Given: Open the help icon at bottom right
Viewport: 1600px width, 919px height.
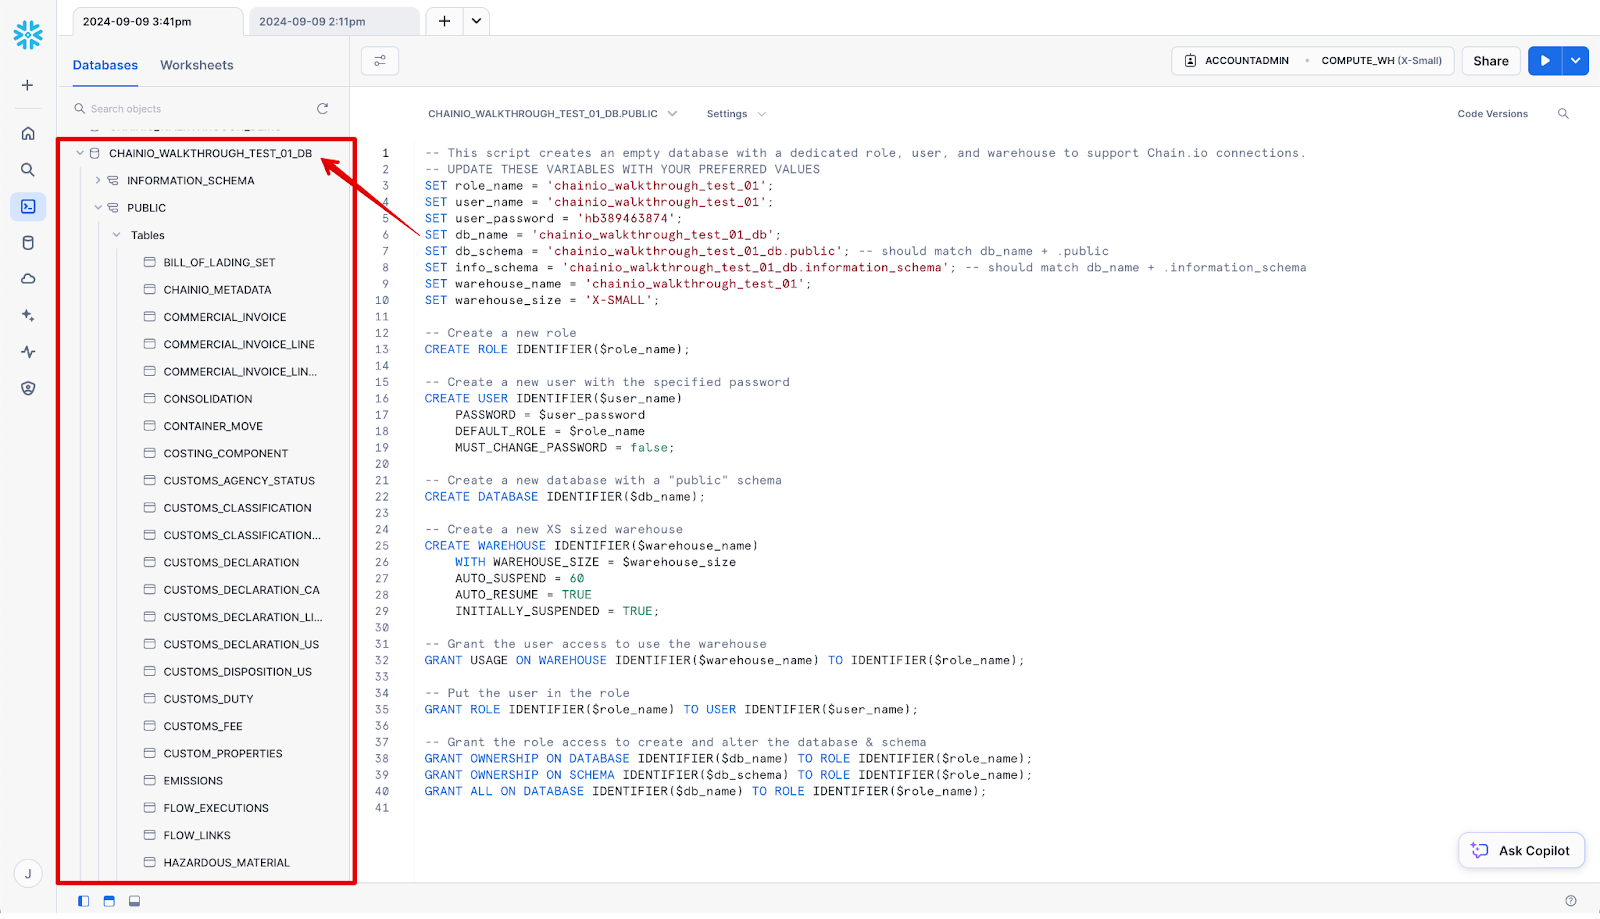Looking at the screenshot, I should [x=1570, y=901].
